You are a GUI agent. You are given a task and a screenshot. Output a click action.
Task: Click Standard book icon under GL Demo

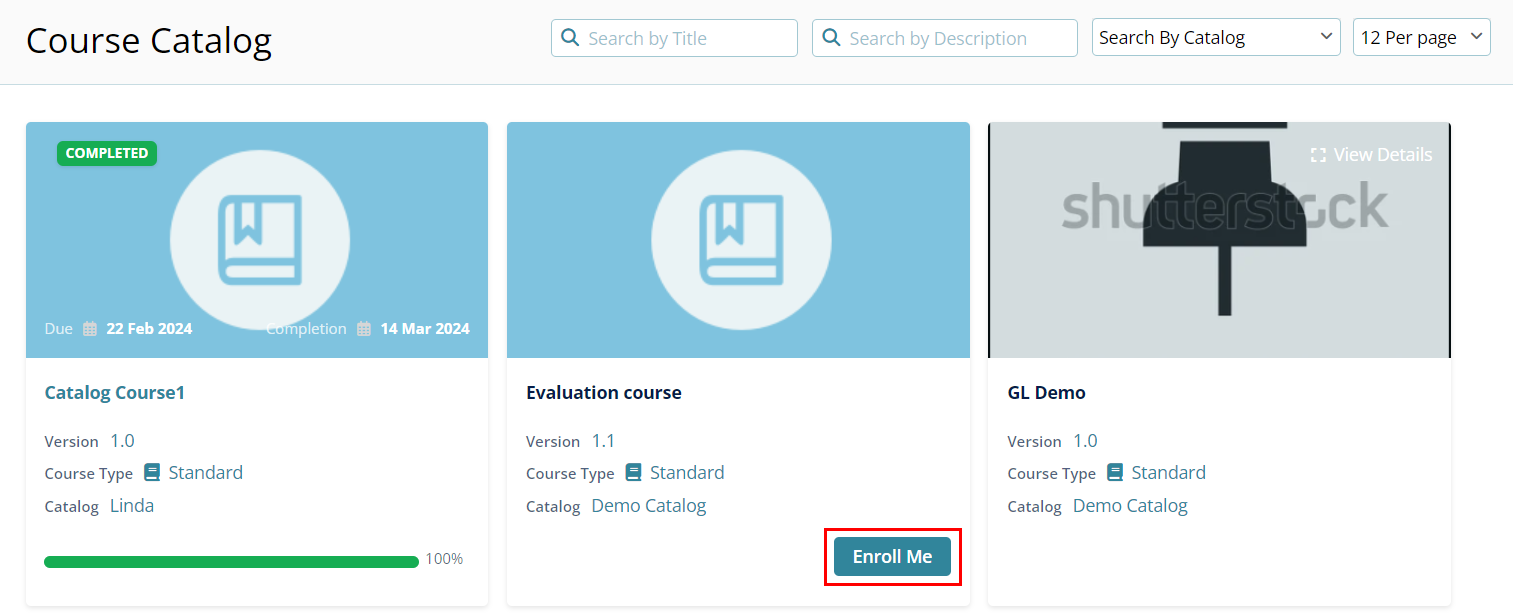(1115, 473)
